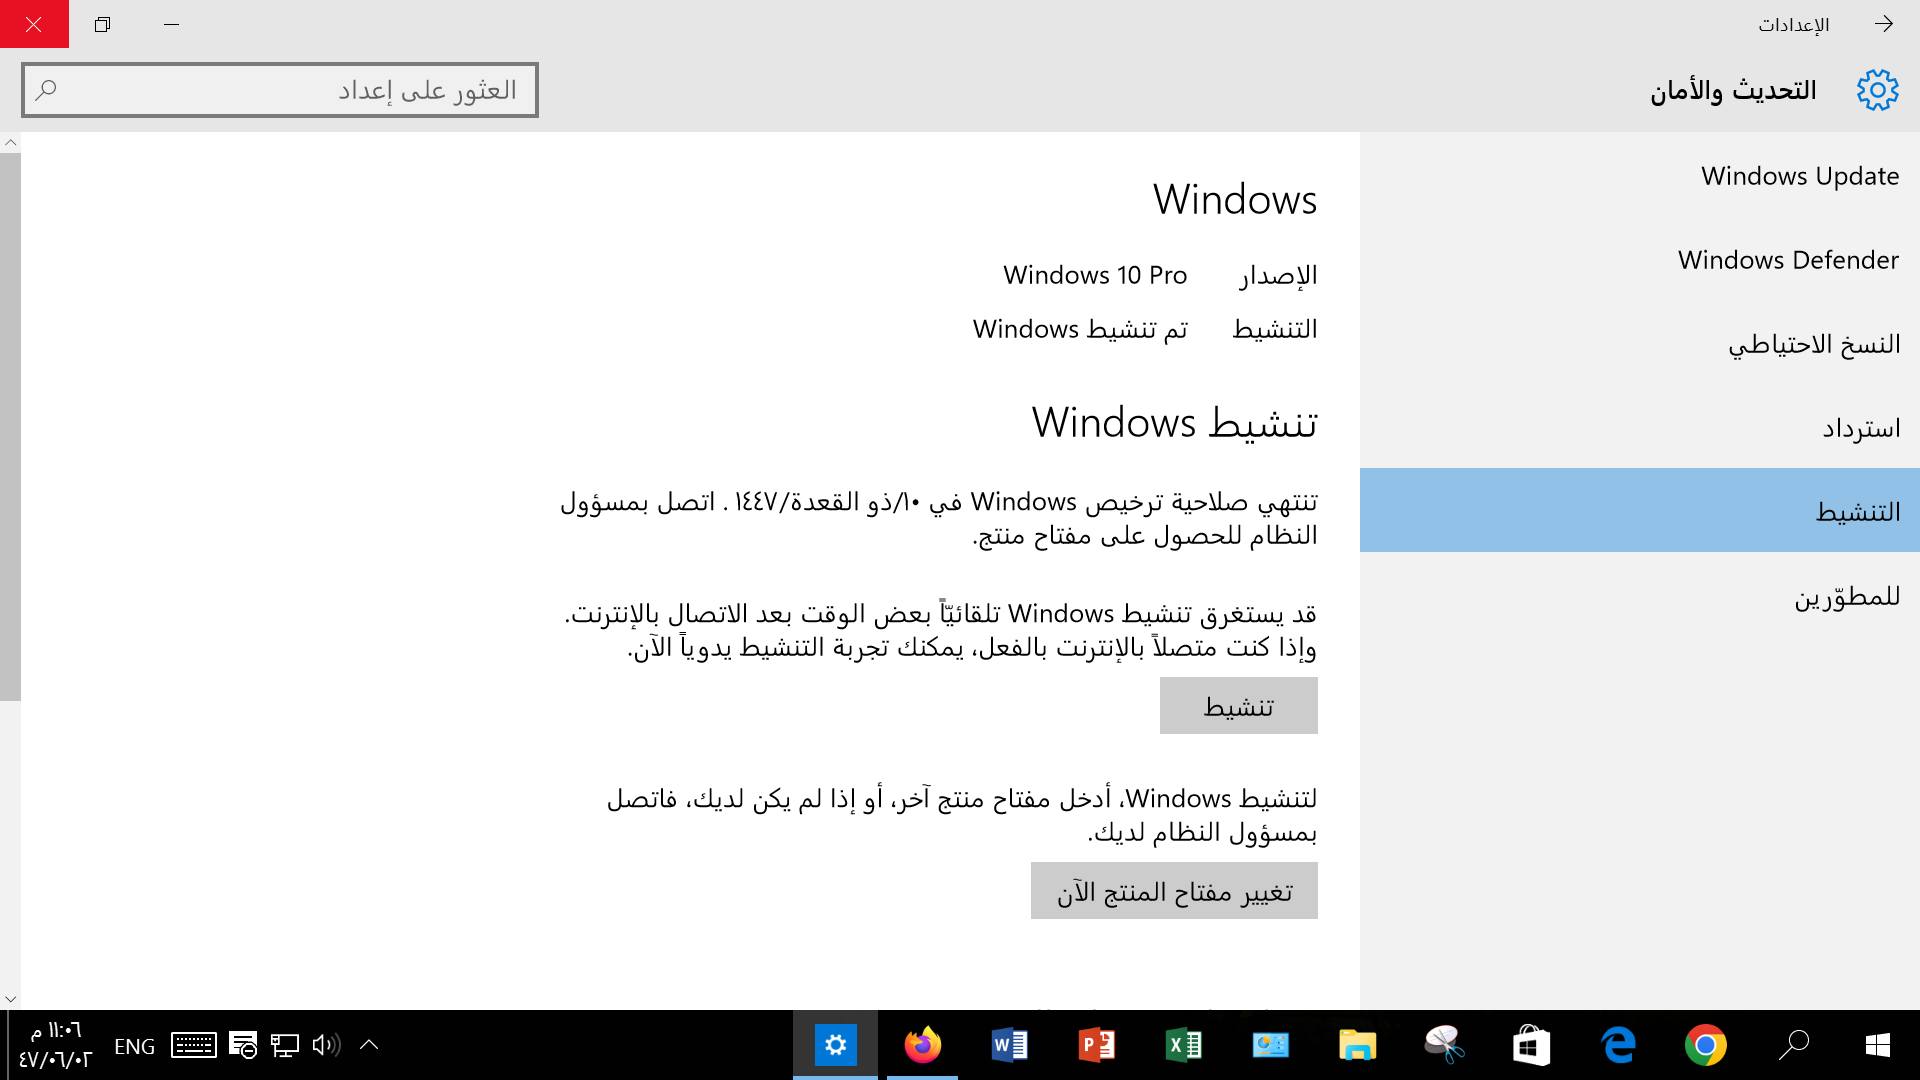Image resolution: width=1920 pixels, height=1080 pixels.
Task: Launch Google Chrome from taskbar
Action: click(1705, 1045)
